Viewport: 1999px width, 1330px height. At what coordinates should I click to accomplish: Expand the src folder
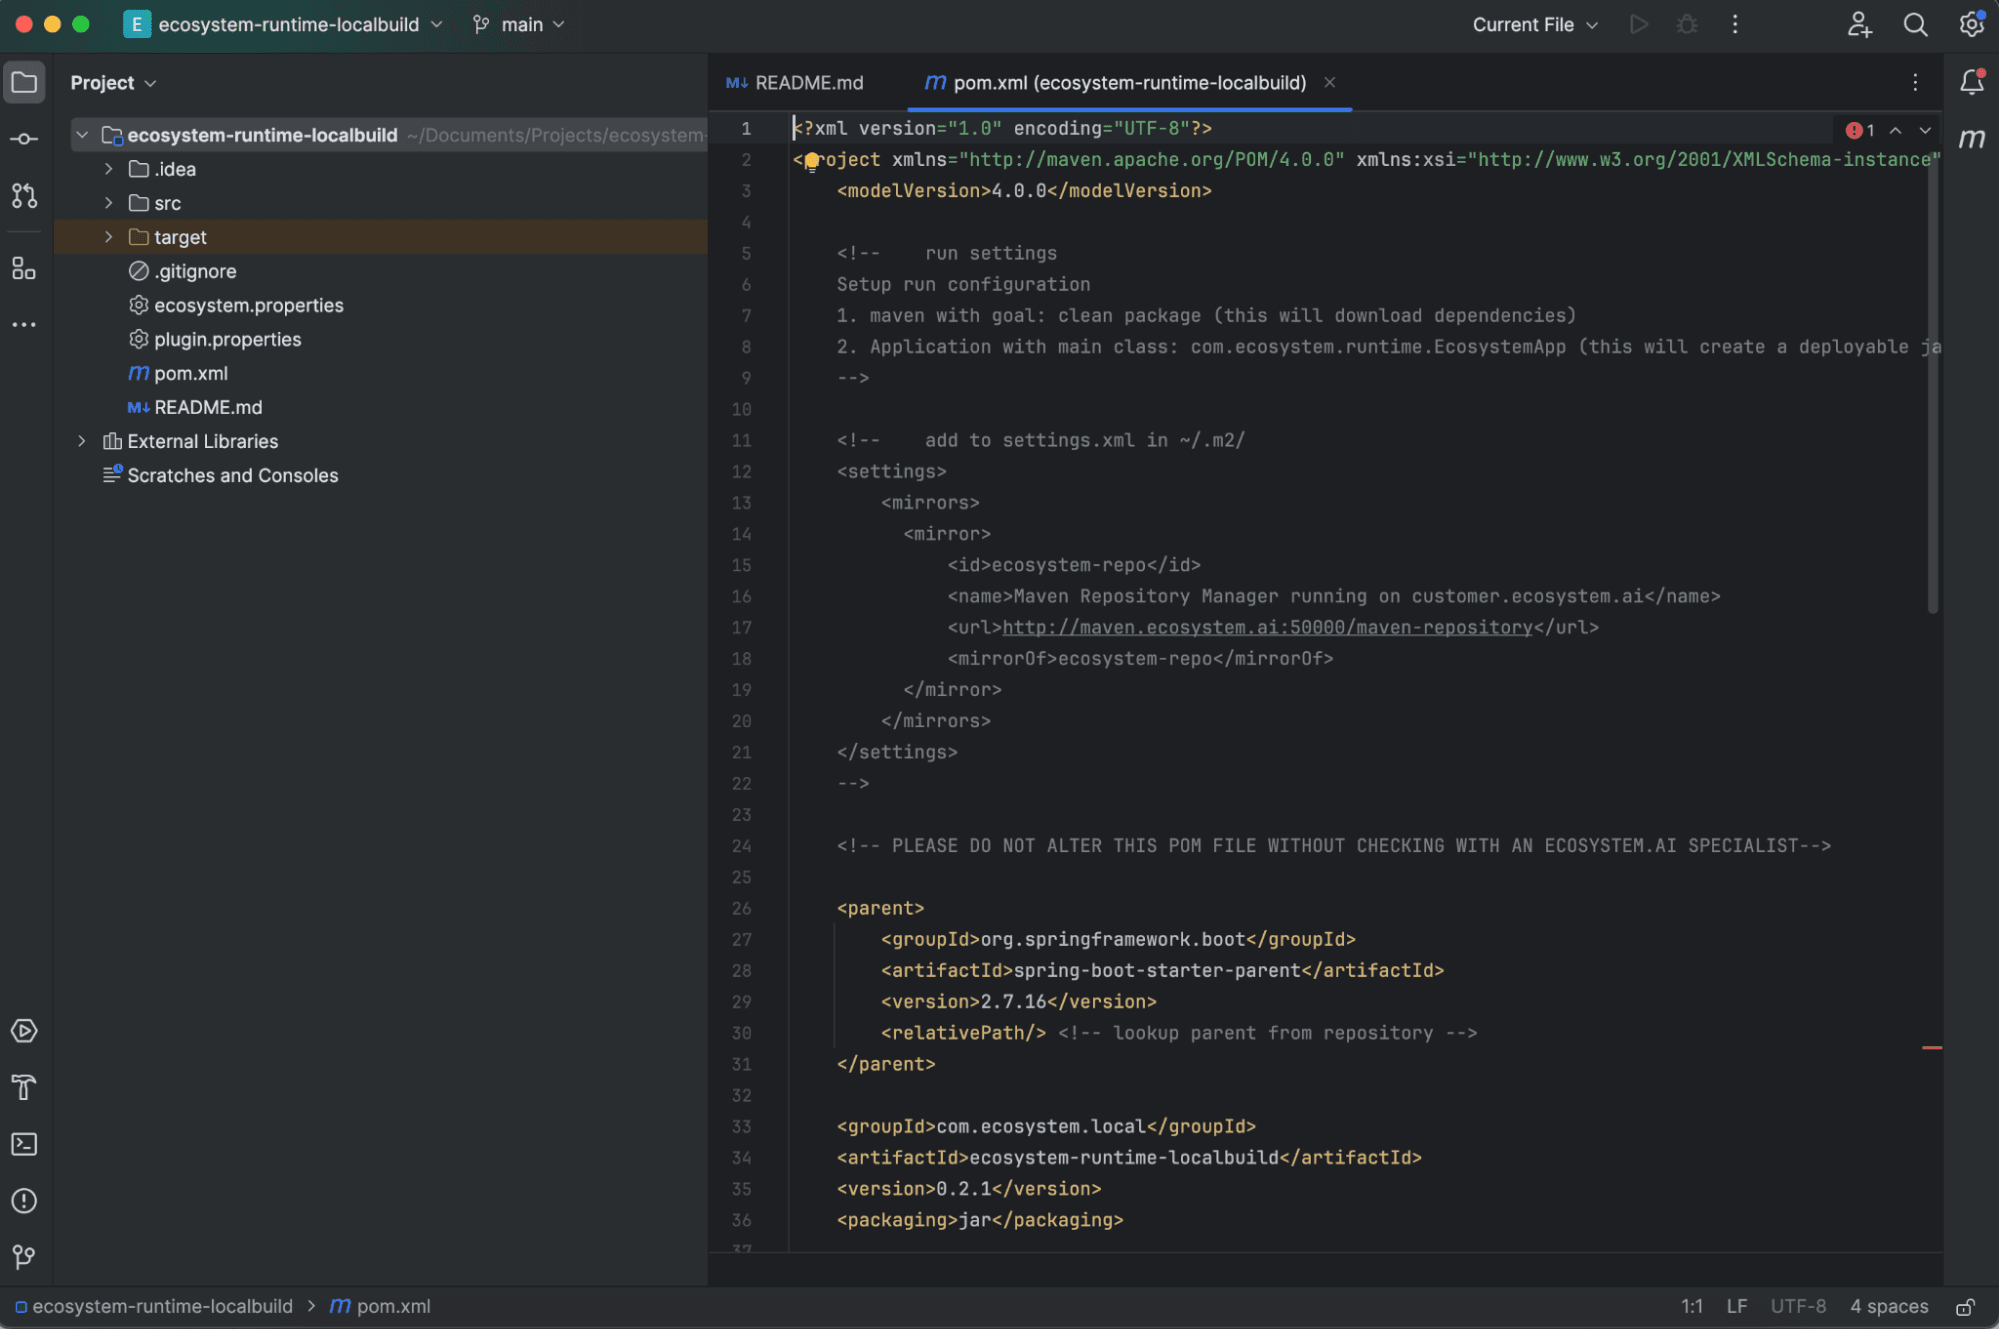point(108,202)
